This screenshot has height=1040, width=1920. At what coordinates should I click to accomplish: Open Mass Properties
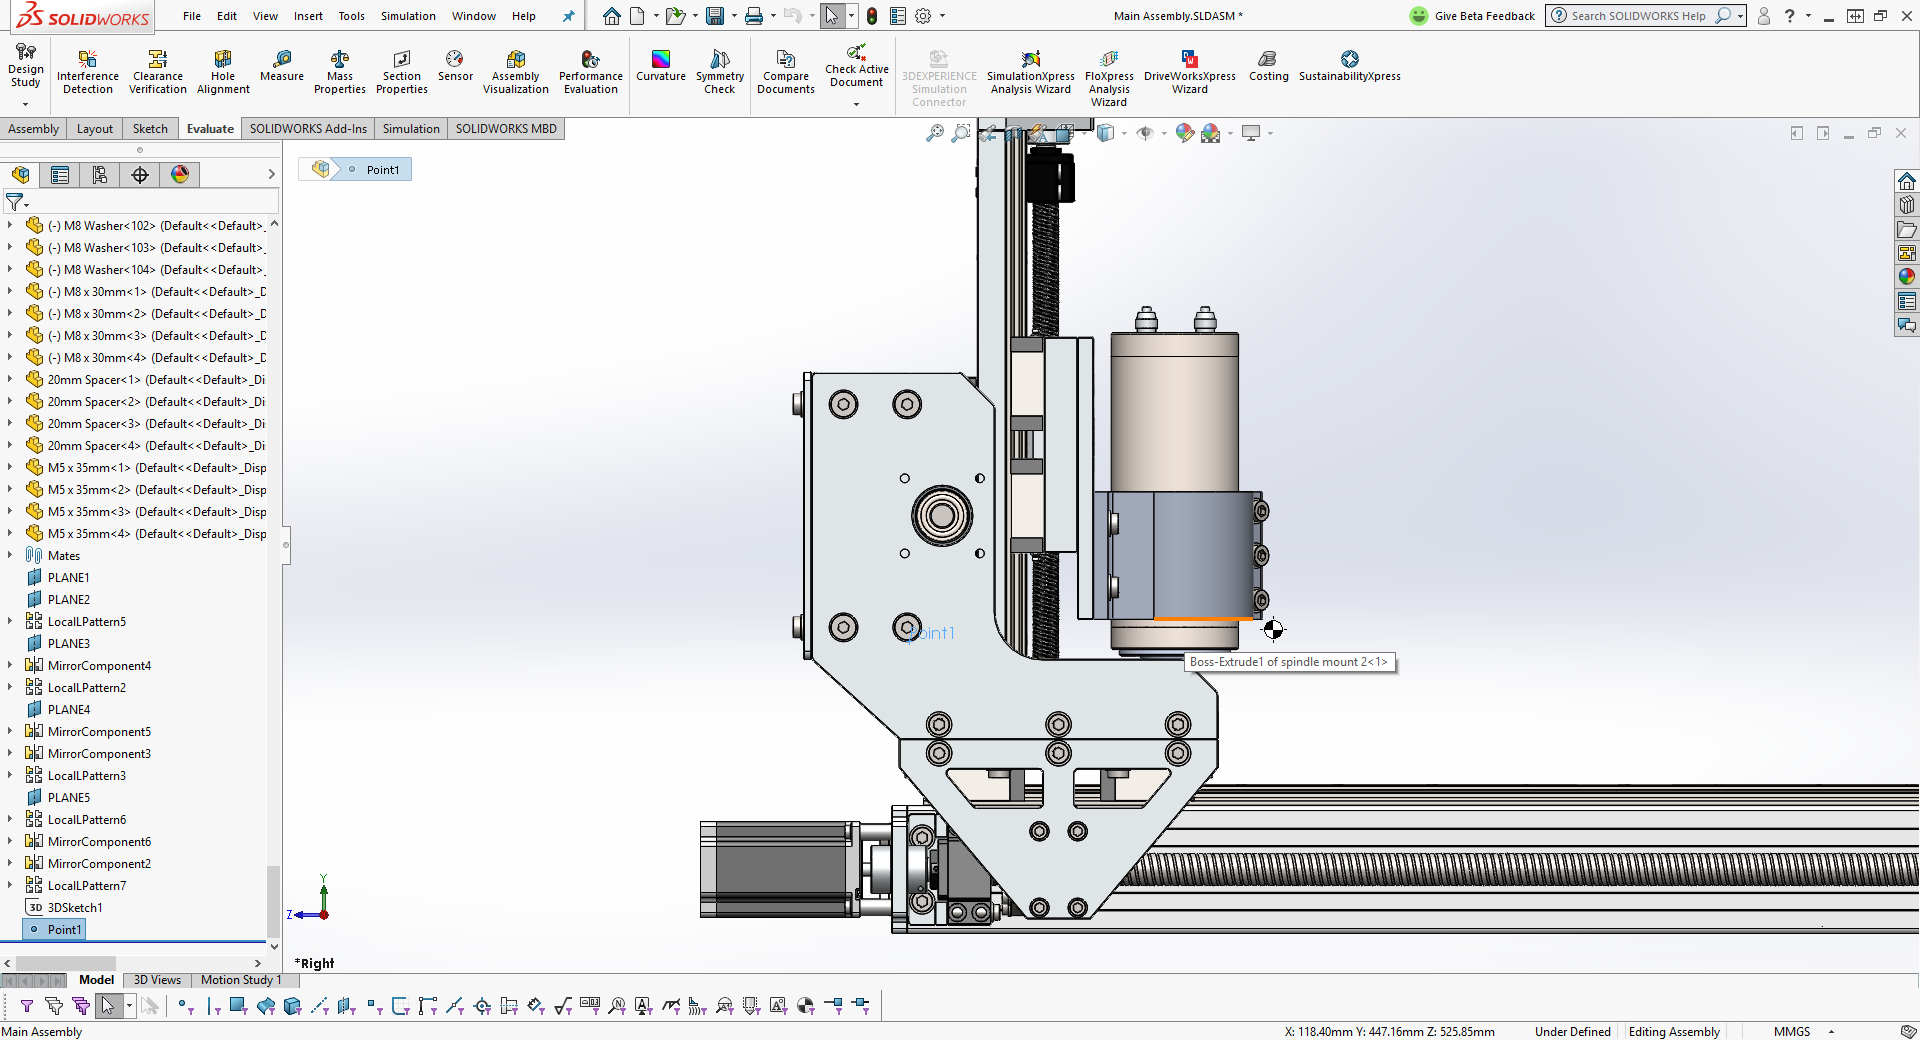(x=339, y=71)
